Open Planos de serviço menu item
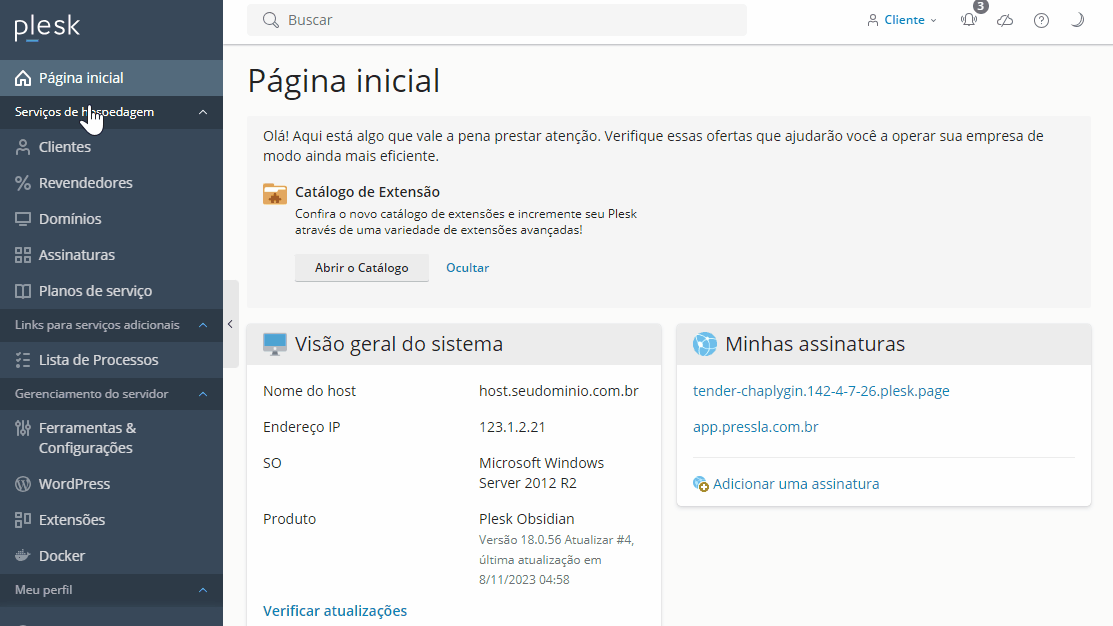Image resolution: width=1113 pixels, height=626 pixels. [111, 291]
